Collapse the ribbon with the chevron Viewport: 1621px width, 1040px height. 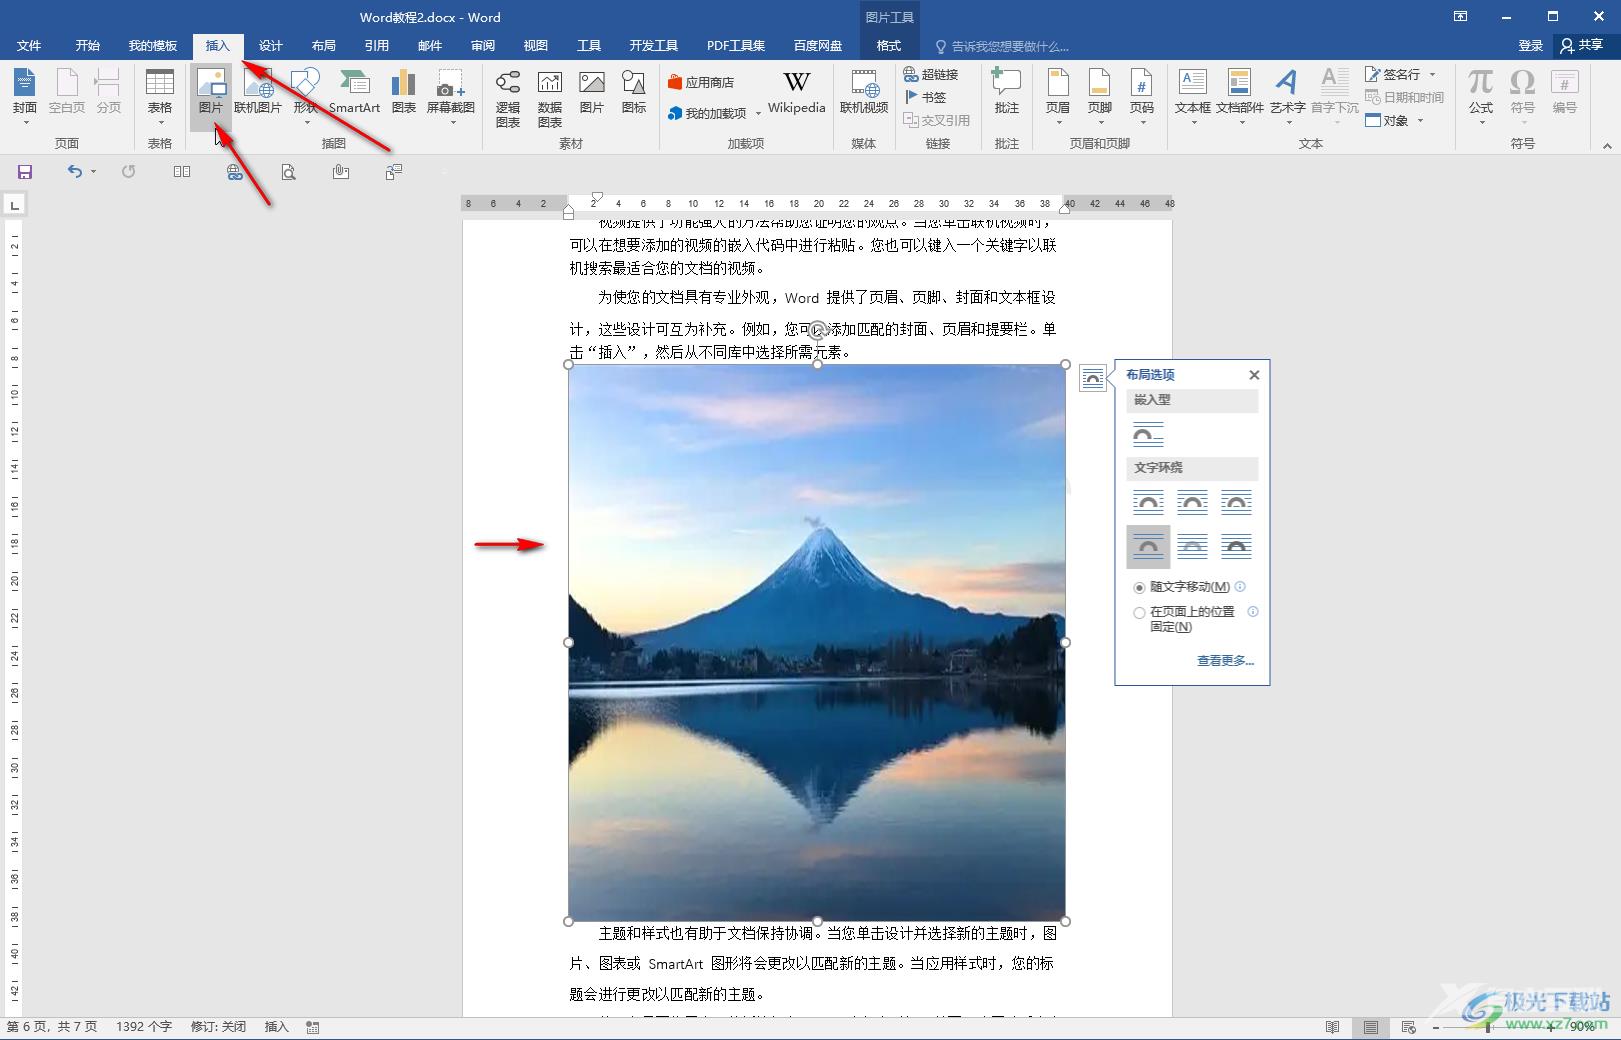(x=1607, y=146)
